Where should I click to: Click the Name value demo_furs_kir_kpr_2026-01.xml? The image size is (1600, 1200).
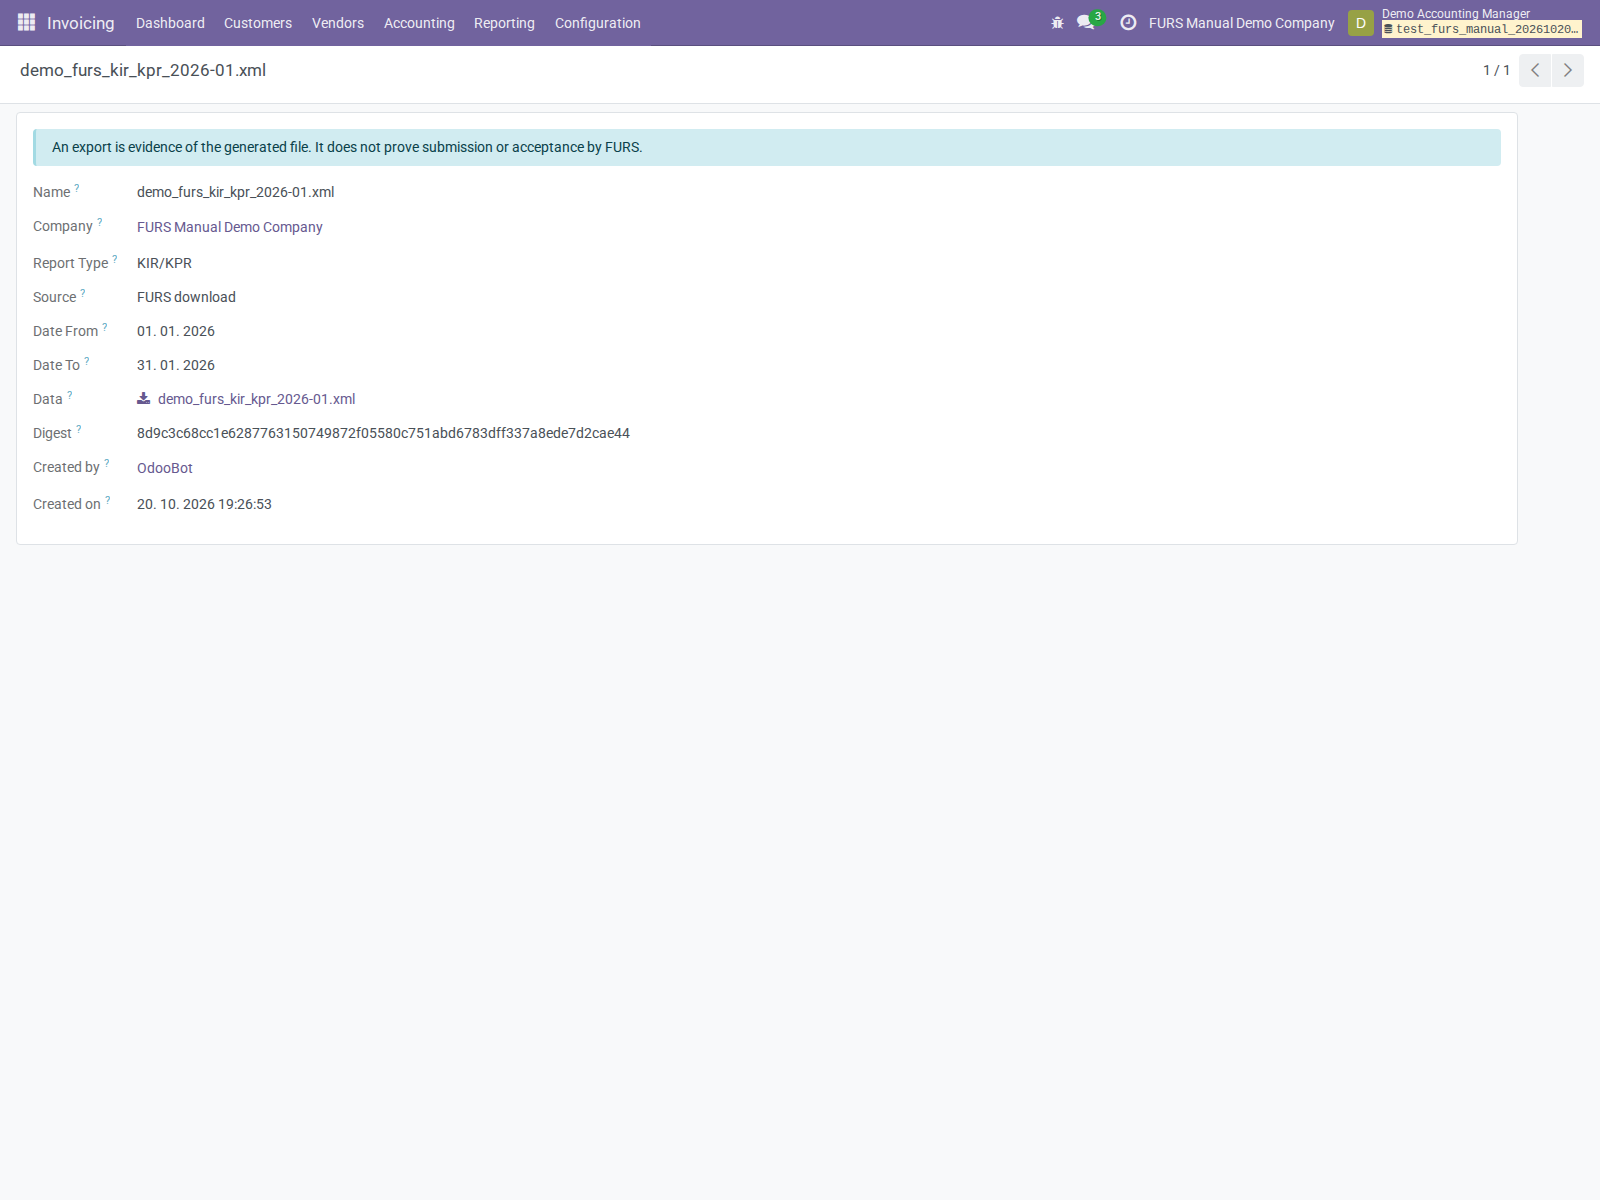tap(236, 192)
